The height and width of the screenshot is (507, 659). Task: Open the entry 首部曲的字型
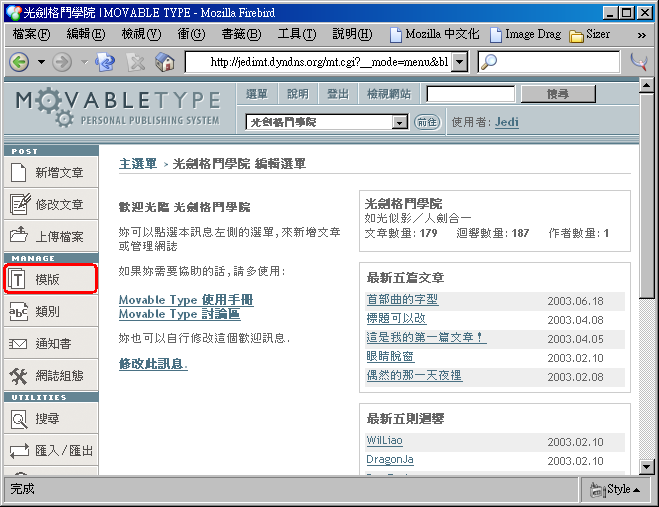tap(402, 299)
